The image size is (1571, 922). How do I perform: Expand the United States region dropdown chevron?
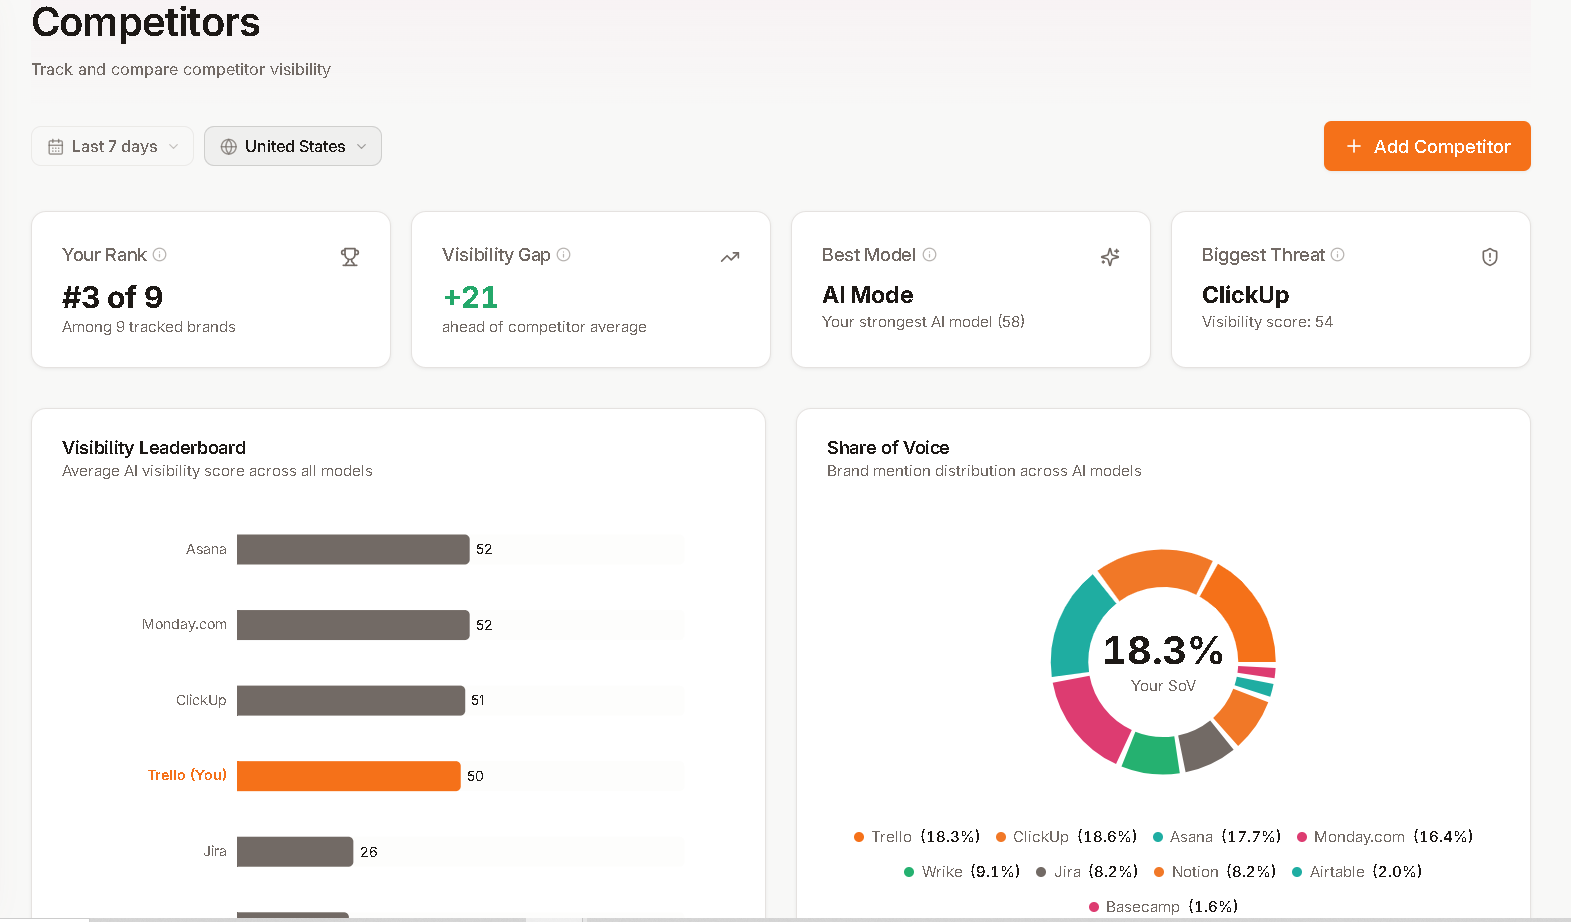tap(362, 147)
